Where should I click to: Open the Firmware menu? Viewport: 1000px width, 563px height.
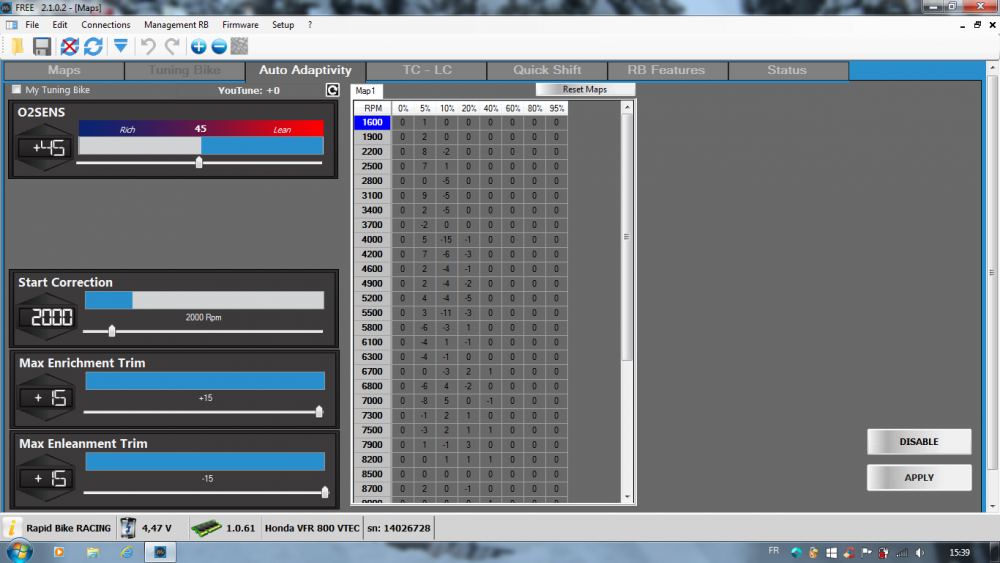coord(240,24)
